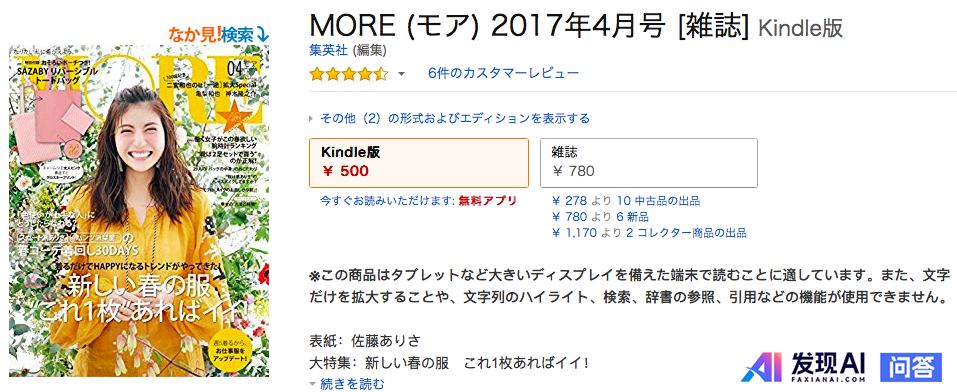Open 6件のカスタマーレビュー link

pyautogui.click(x=504, y=74)
